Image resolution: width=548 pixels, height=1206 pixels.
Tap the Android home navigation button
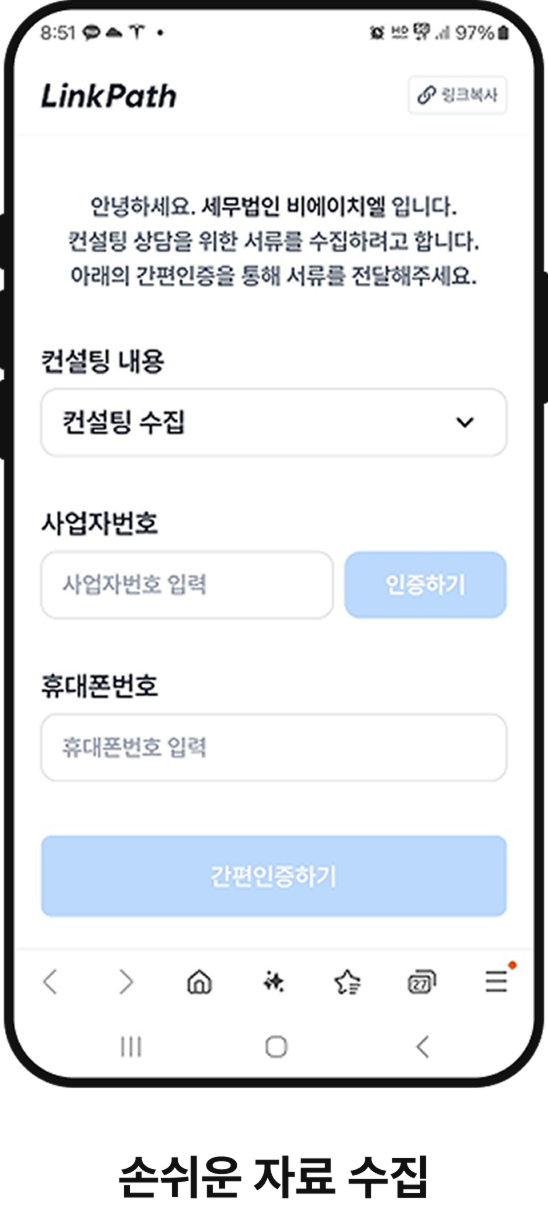pyautogui.click(x=276, y=1047)
